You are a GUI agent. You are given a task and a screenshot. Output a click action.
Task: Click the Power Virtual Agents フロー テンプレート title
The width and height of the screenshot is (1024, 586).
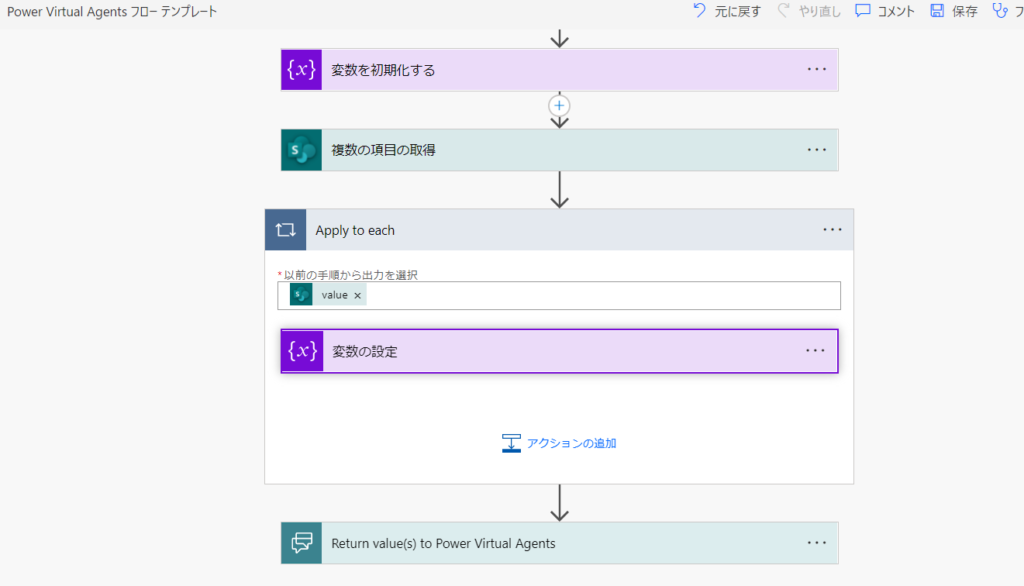[112, 12]
